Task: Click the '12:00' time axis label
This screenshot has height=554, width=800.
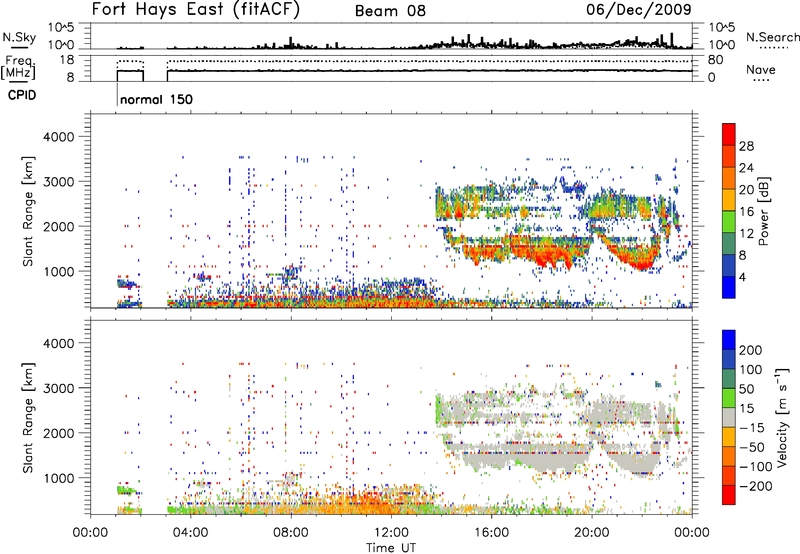Action: (x=391, y=533)
